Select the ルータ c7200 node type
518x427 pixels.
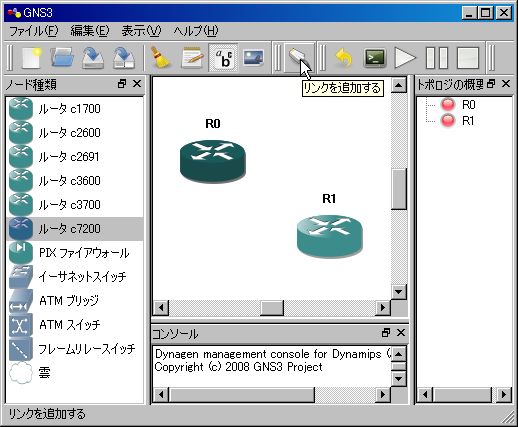pyautogui.click(x=75, y=229)
